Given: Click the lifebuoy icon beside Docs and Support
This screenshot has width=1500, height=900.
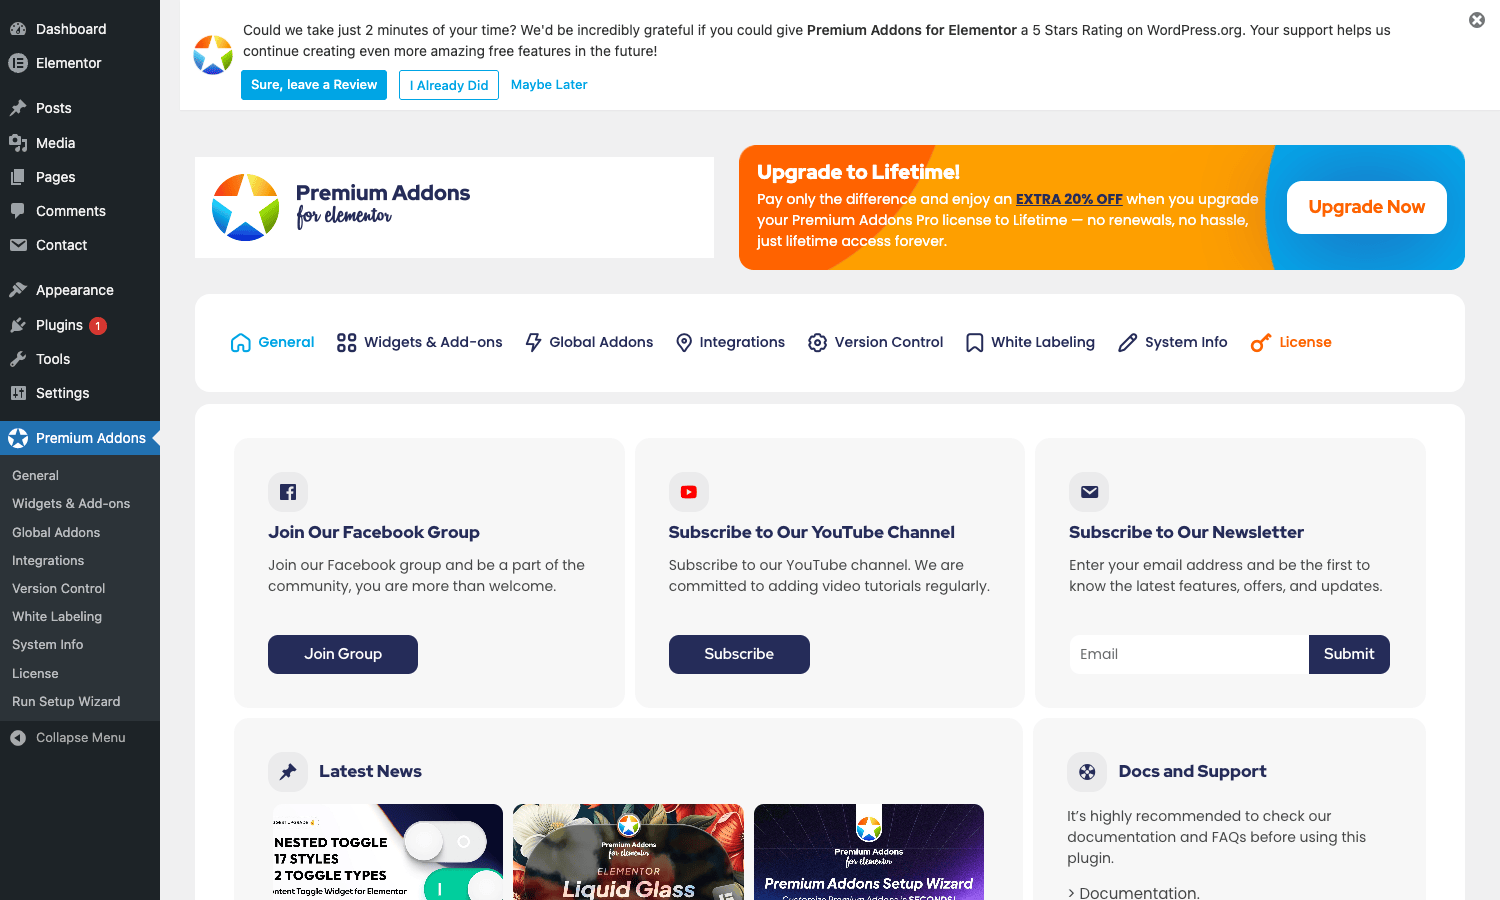Looking at the screenshot, I should click(1087, 772).
